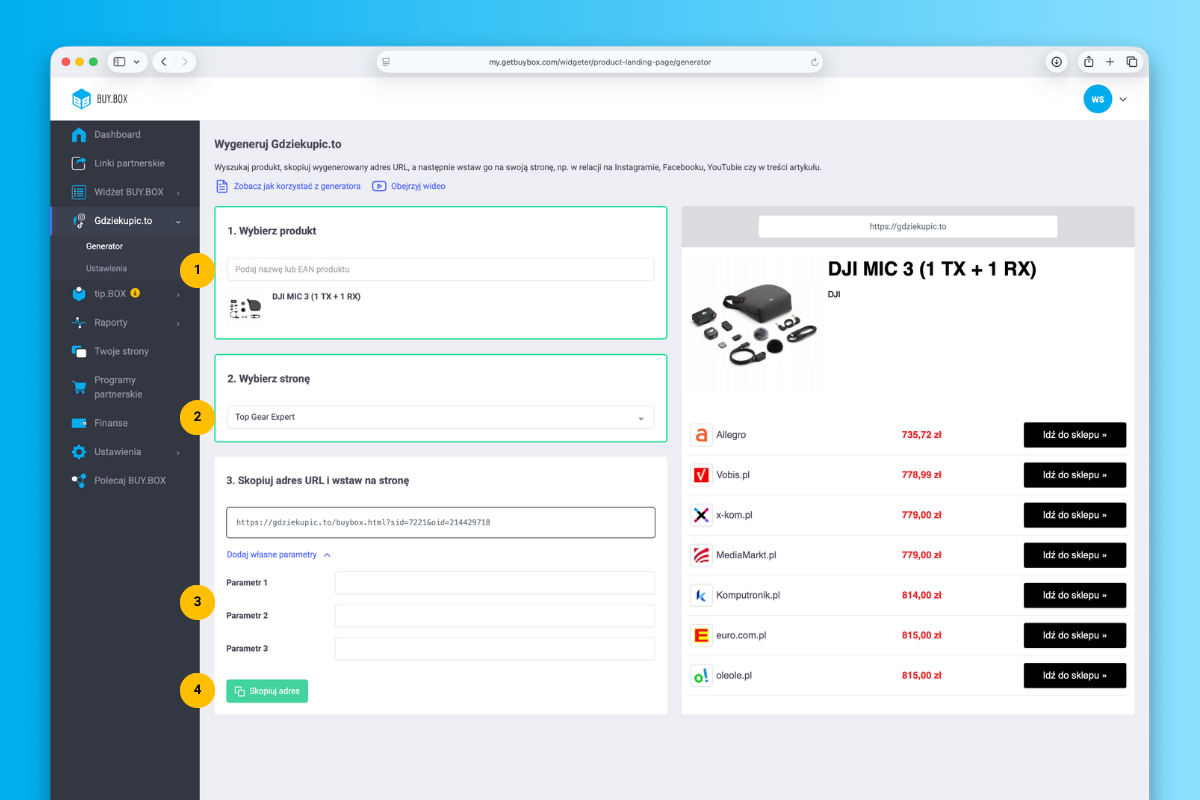
Task: Click Idź do sklepu for Vobis.pl
Action: click(1075, 475)
